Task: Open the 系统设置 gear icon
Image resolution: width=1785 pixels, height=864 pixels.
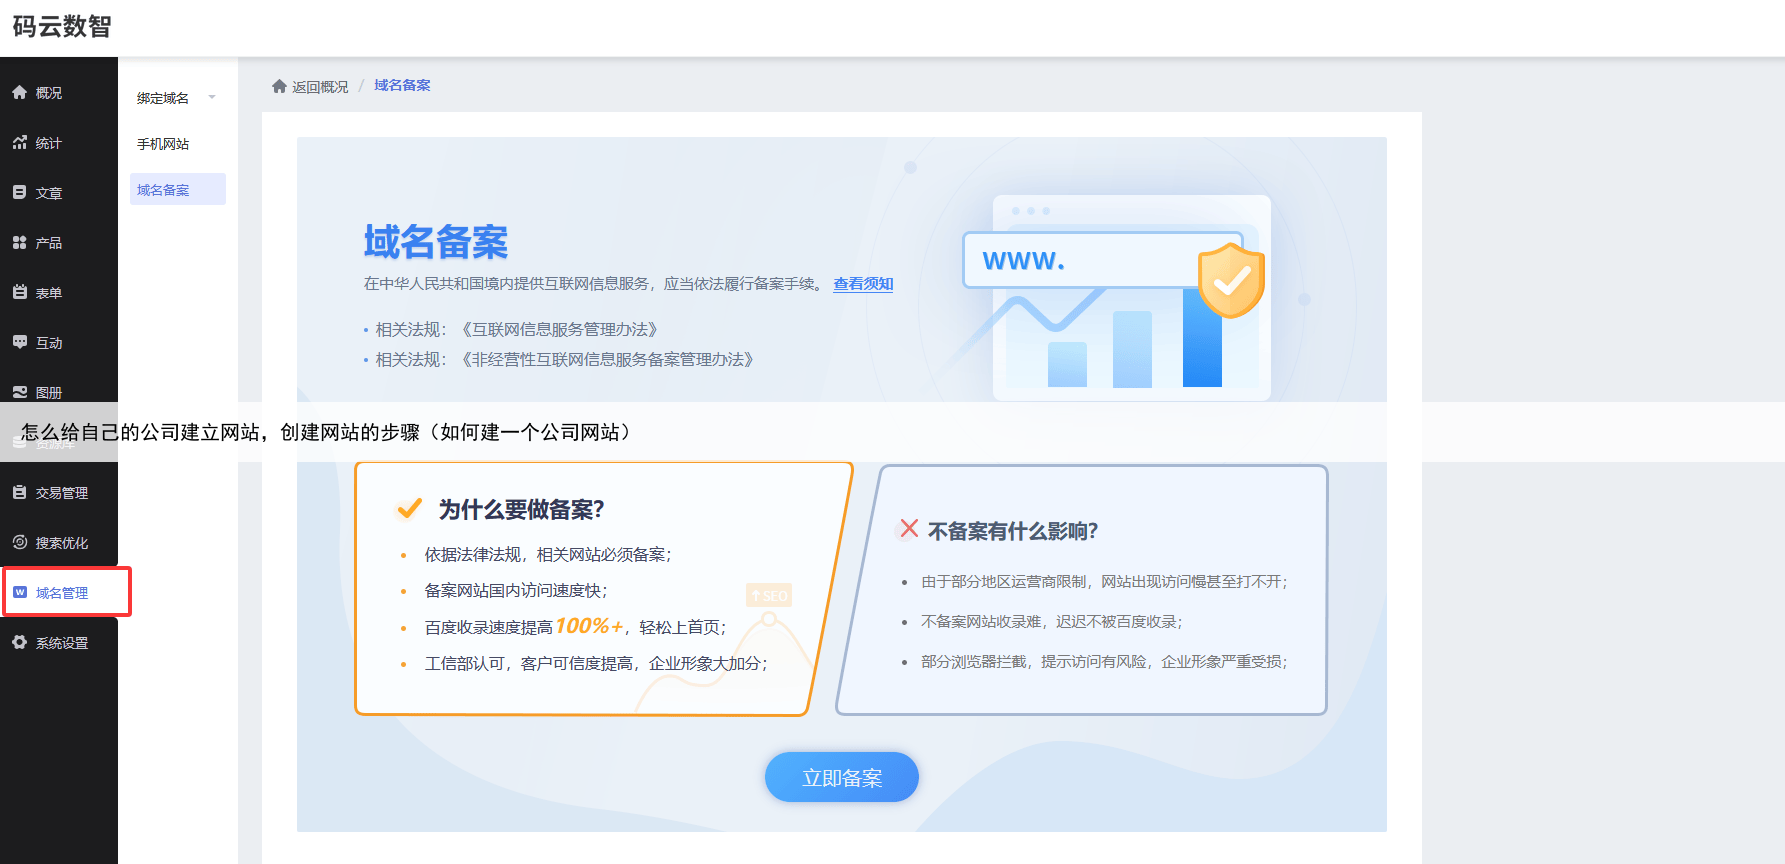Action: (x=19, y=642)
